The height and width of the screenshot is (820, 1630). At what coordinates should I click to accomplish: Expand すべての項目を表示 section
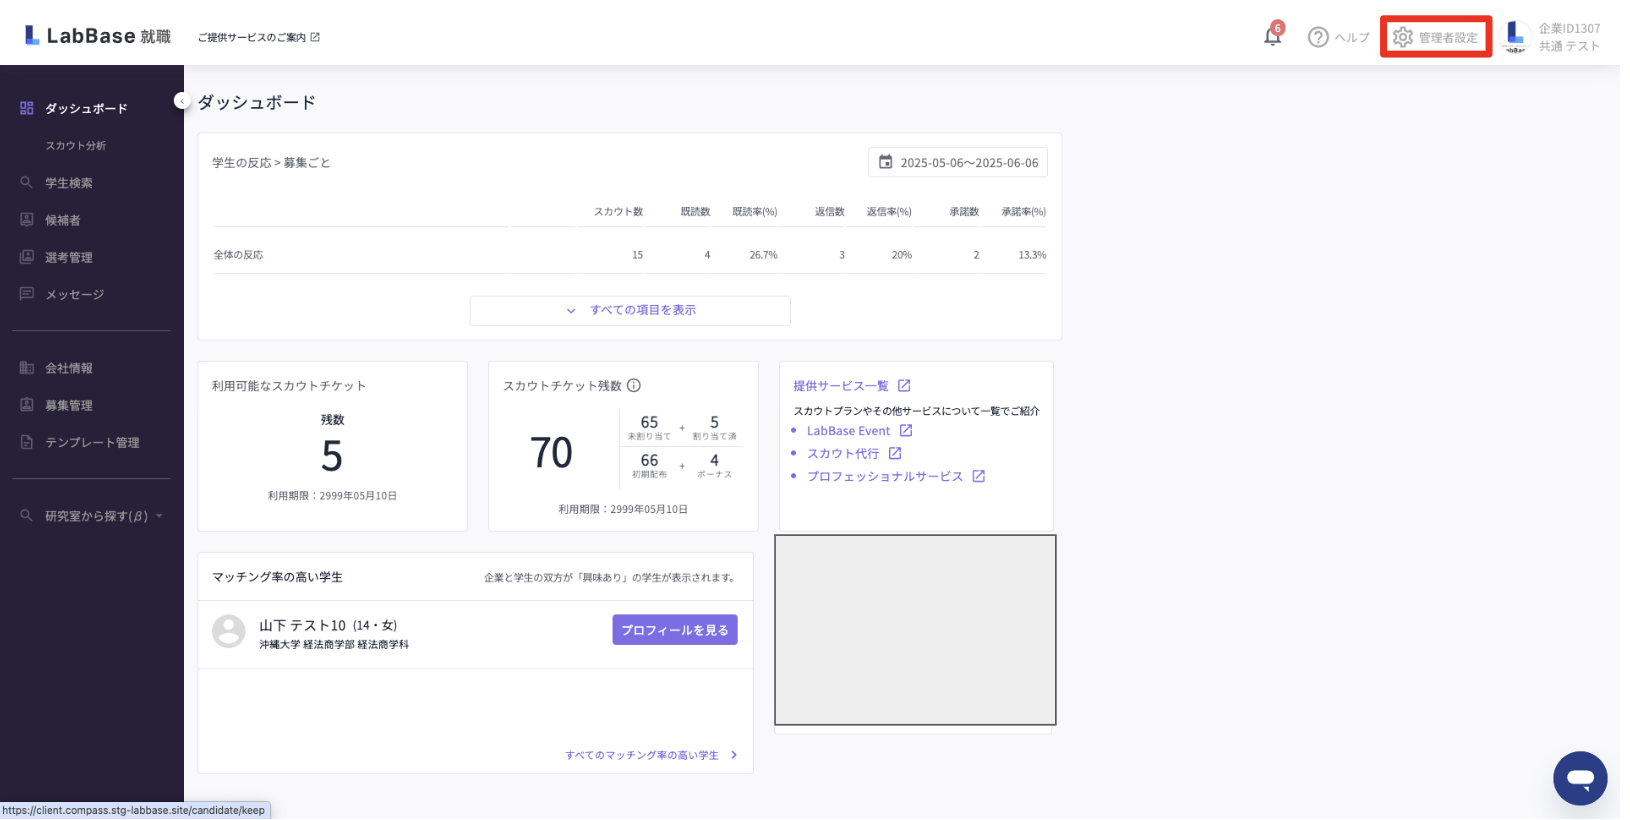[630, 311]
